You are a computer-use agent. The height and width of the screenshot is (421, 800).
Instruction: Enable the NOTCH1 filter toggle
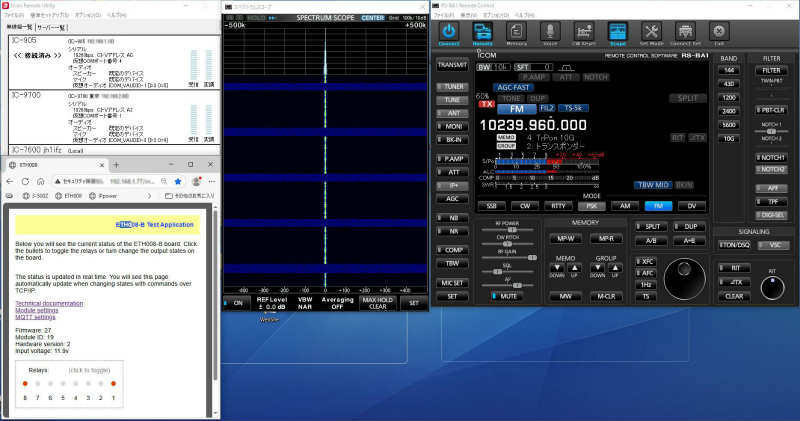[771, 157]
